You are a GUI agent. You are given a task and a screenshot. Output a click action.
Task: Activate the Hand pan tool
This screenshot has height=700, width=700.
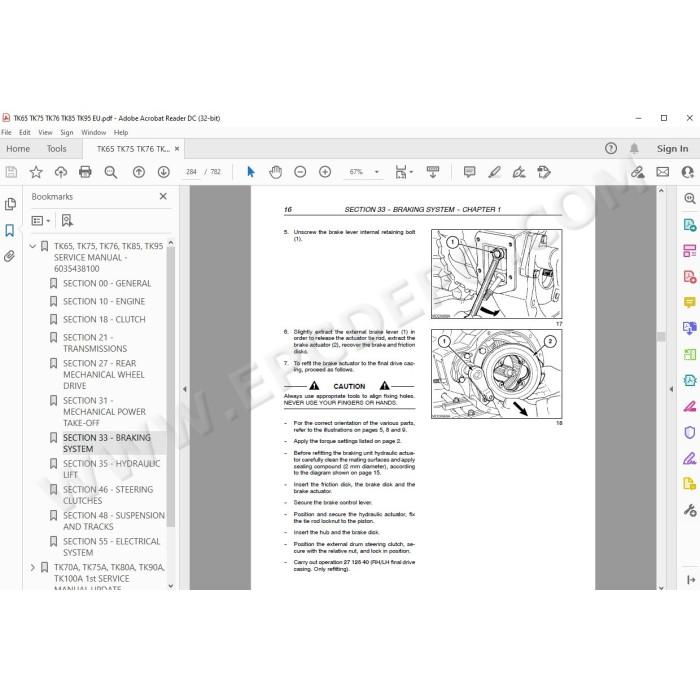click(275, 172)
